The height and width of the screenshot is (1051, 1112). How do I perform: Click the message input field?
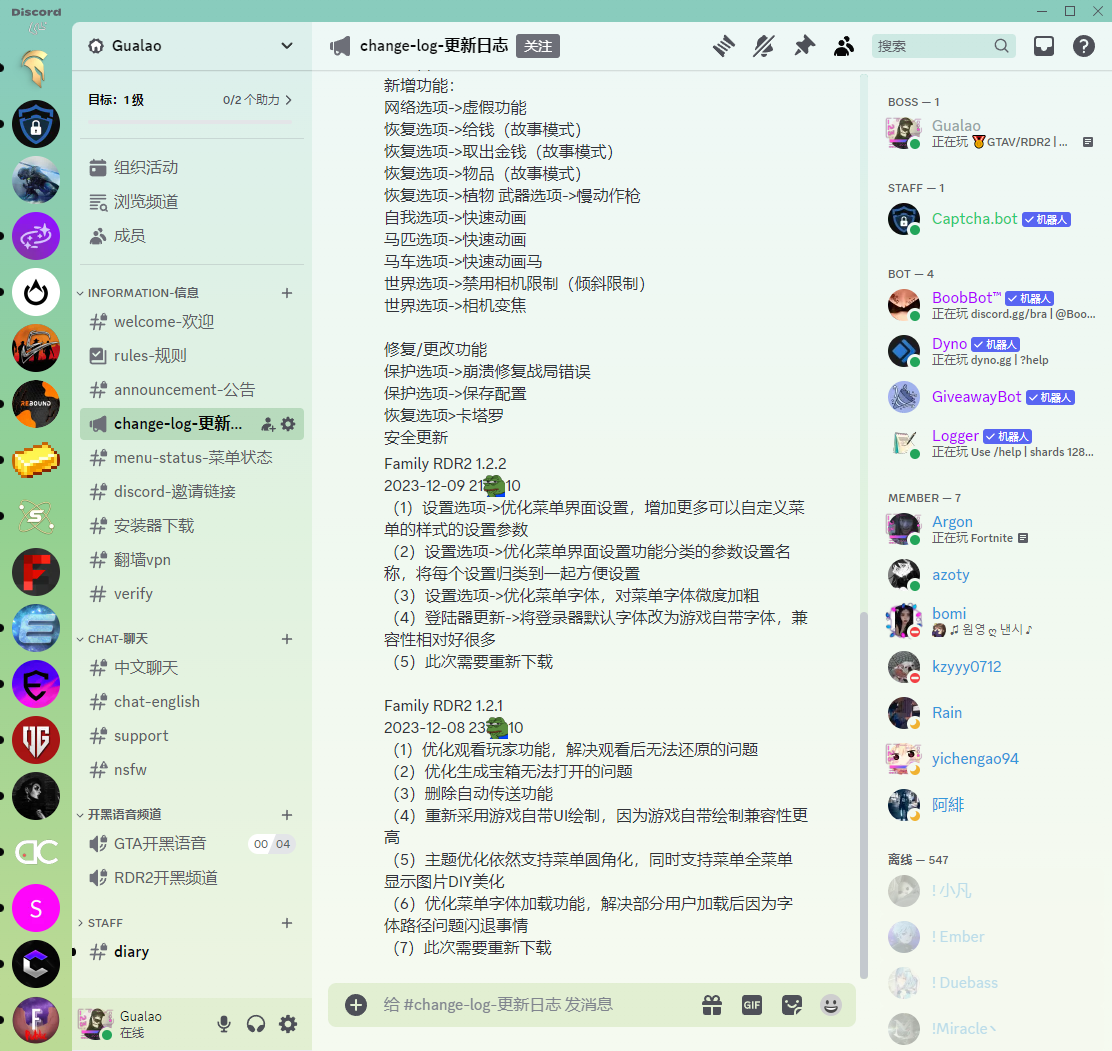[x=532, y=1005]
